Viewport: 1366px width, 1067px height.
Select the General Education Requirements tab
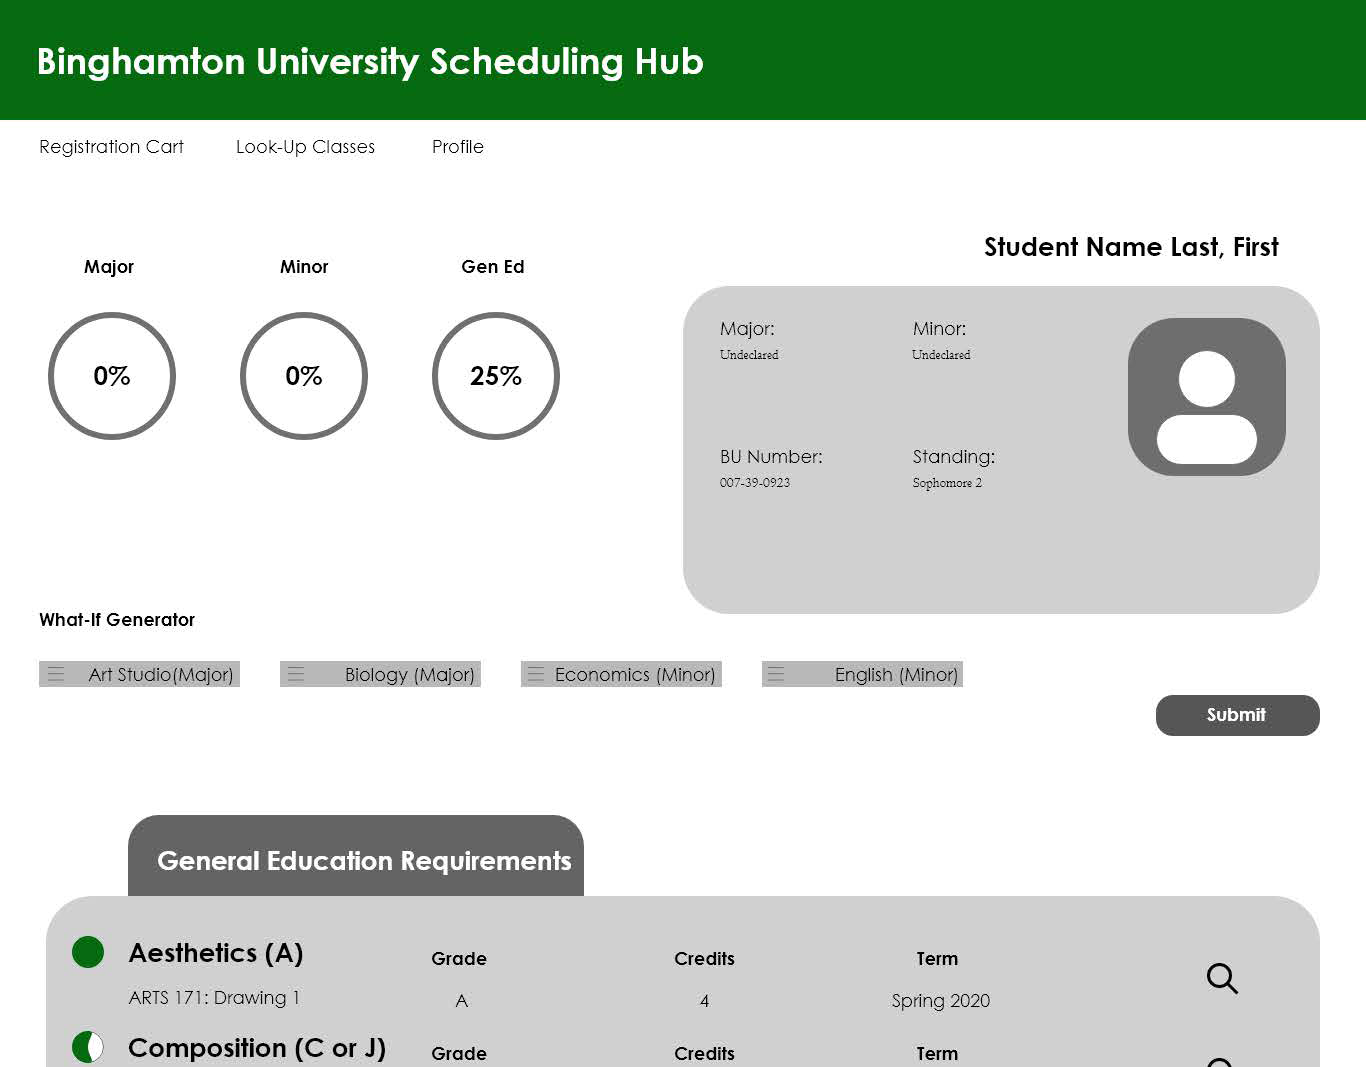(x=356, y=856)
